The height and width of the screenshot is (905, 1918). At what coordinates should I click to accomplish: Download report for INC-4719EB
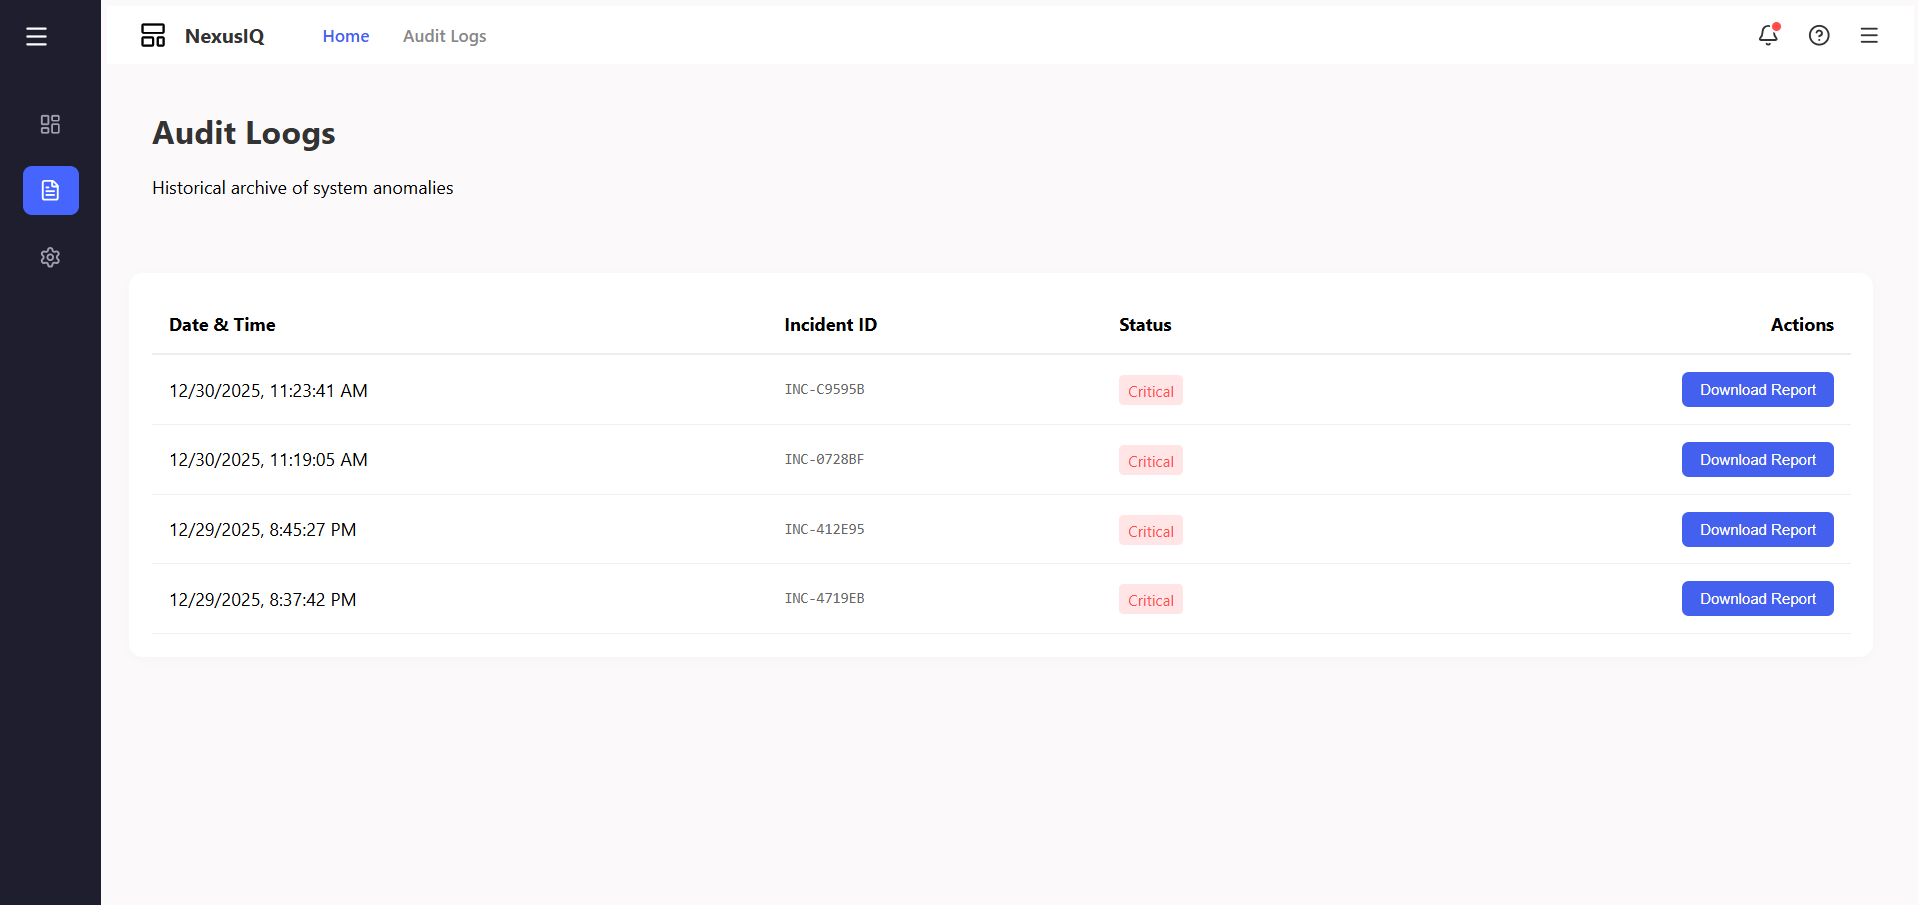coord(1757,599)
